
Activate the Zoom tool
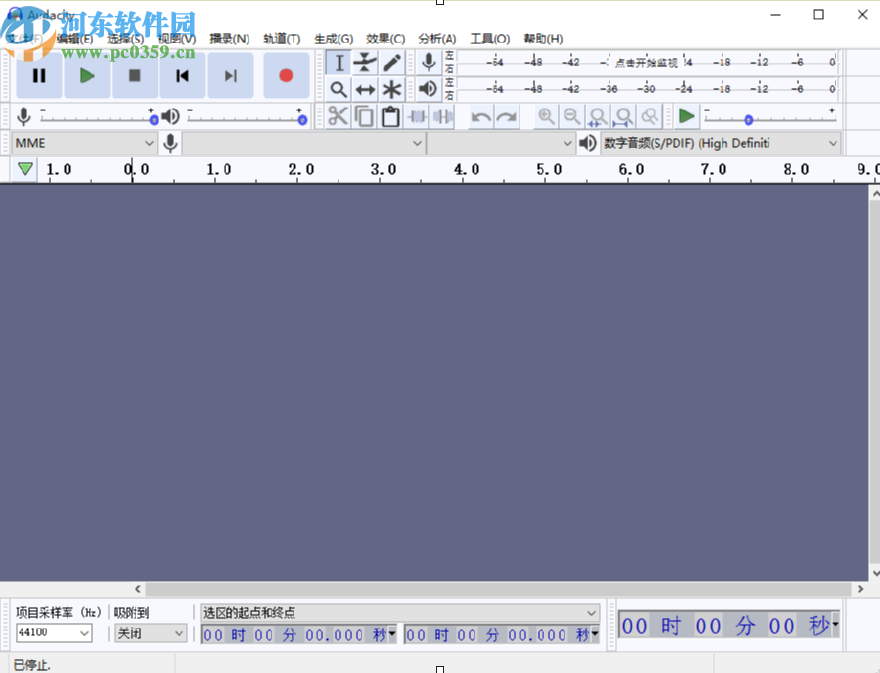(339, 89)
